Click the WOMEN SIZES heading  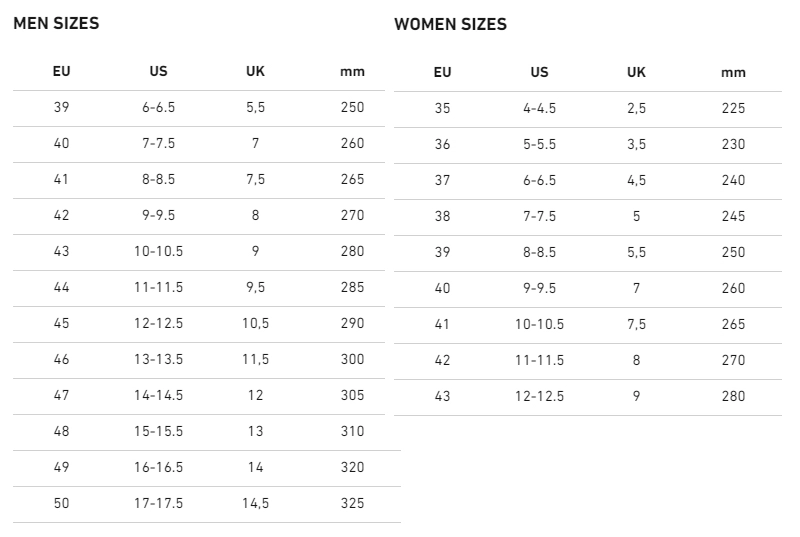[x=450, y=24]
